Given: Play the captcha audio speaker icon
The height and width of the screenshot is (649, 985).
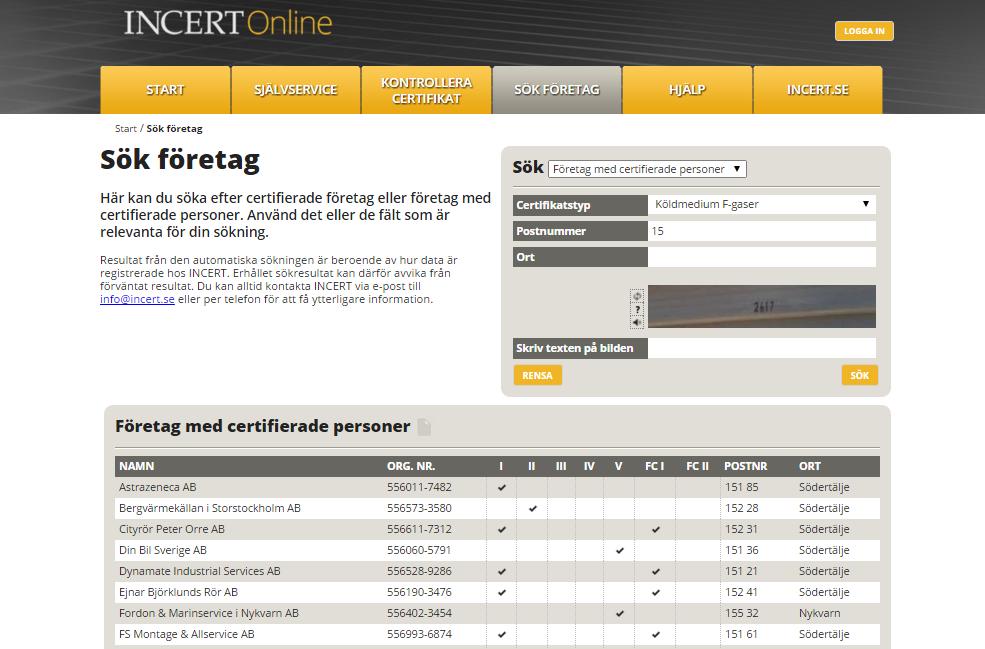Looking at the screenshot, I should [x=637, y=322].
